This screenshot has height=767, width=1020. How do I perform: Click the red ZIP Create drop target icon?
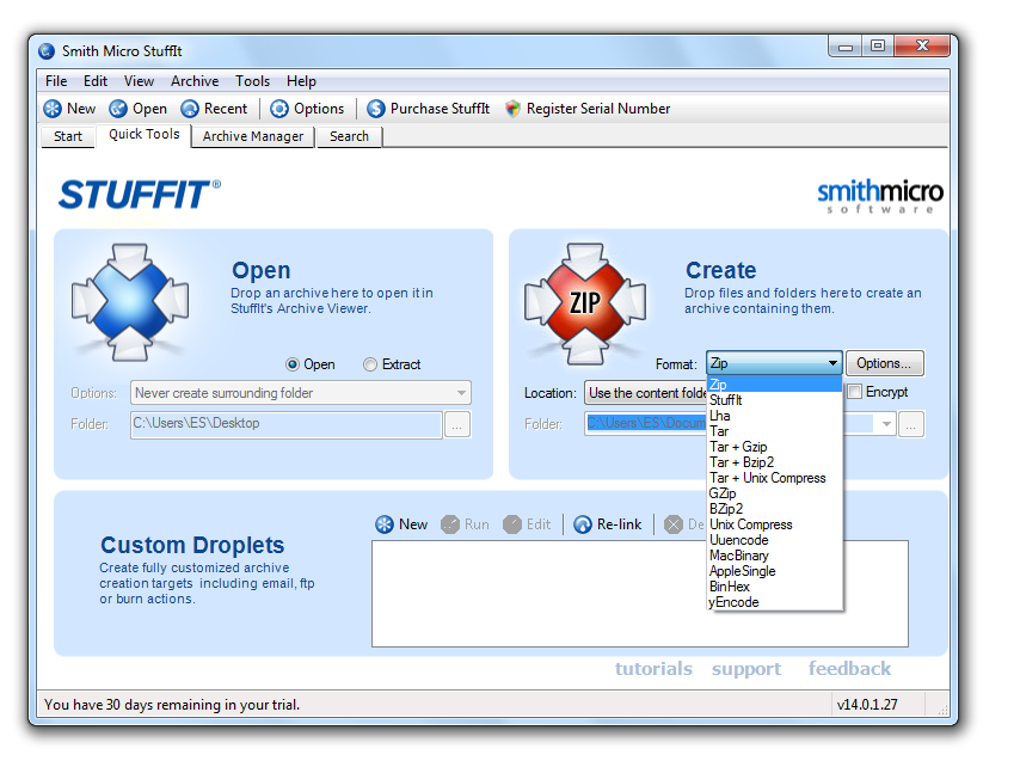585,303
